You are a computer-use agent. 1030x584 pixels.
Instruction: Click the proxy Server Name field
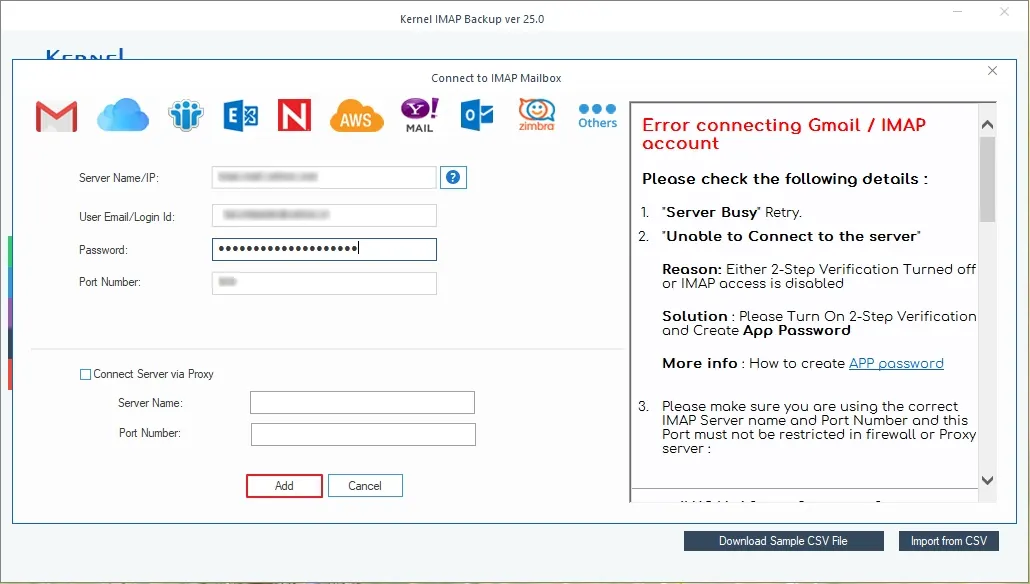(x=362, y=403)
